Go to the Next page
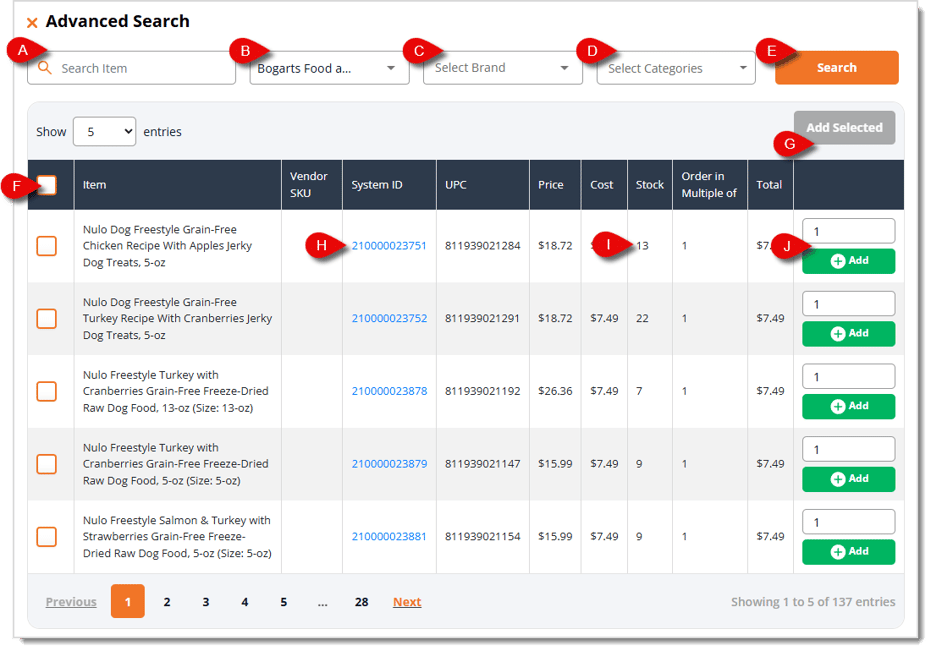The image size is (931, 651). [407, 602]
